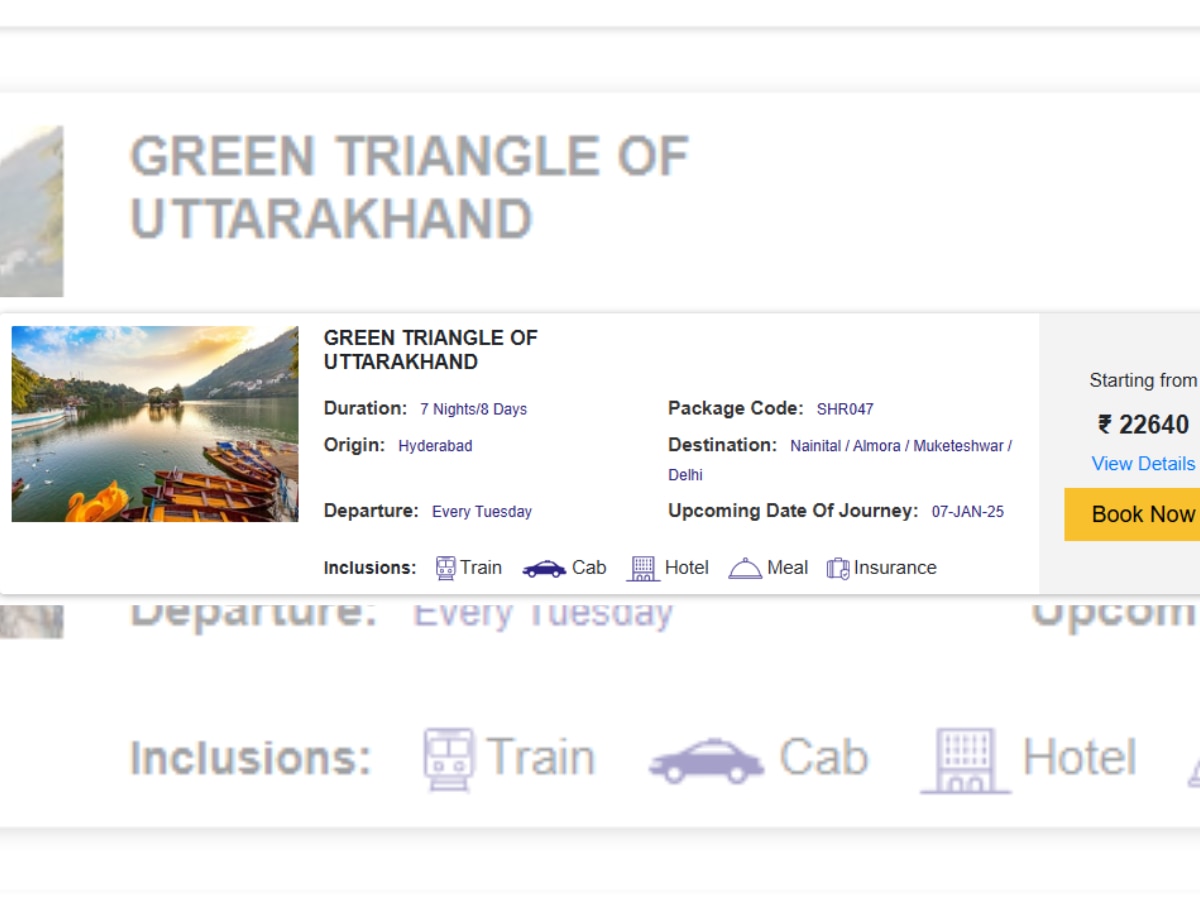Open the Nainital lake boats thumbnail

(155, 424)
